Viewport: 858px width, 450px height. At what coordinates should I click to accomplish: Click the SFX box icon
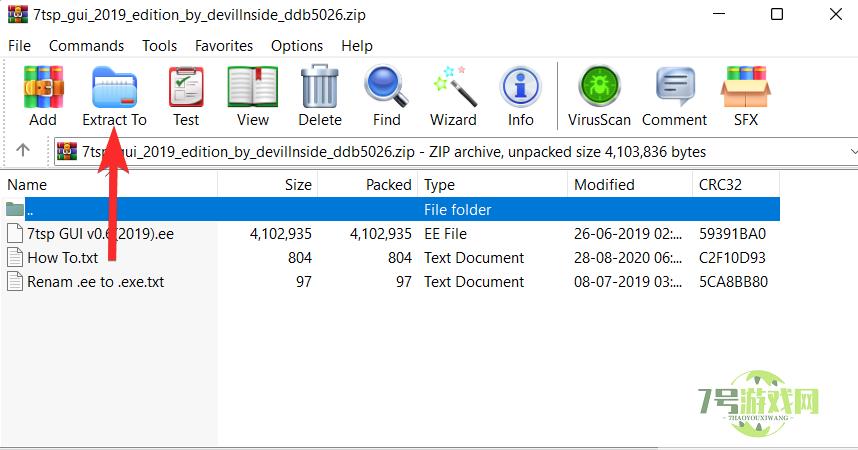point(746,87)
